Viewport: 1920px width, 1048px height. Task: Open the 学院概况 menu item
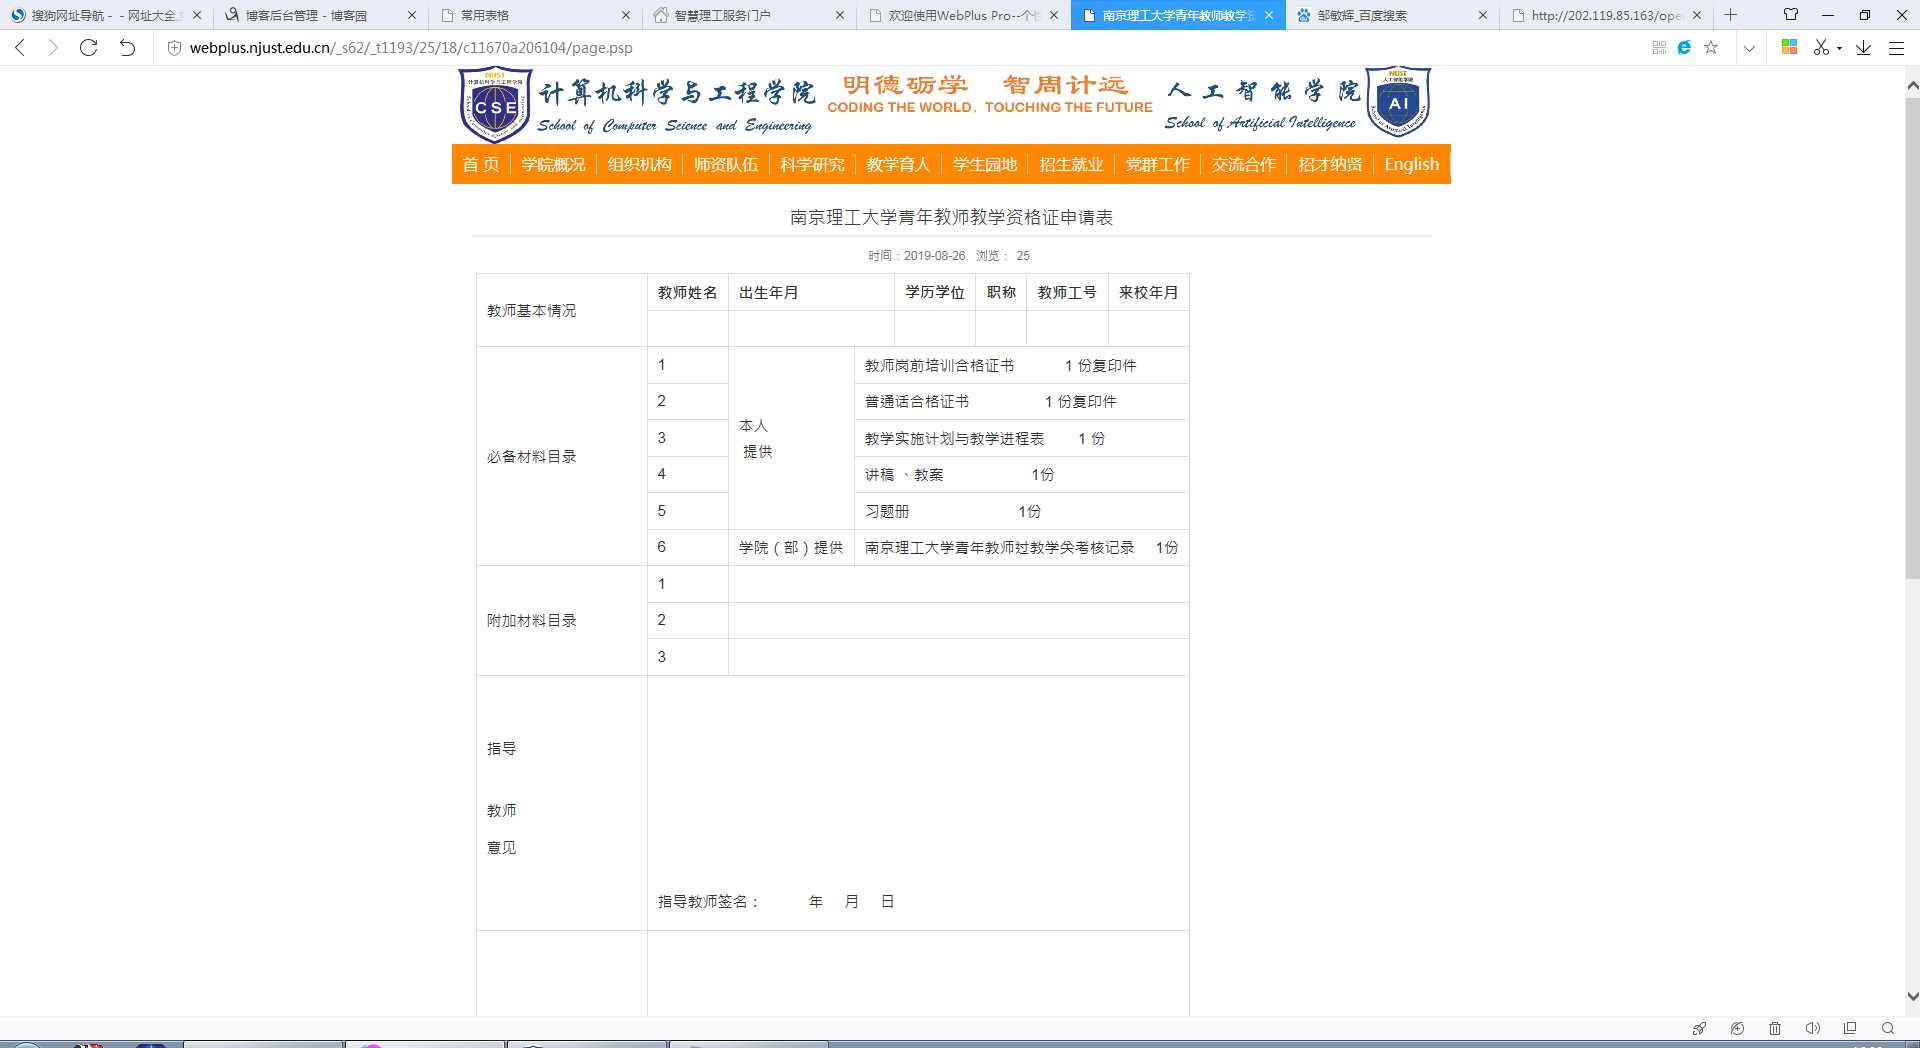click(553, 164)
